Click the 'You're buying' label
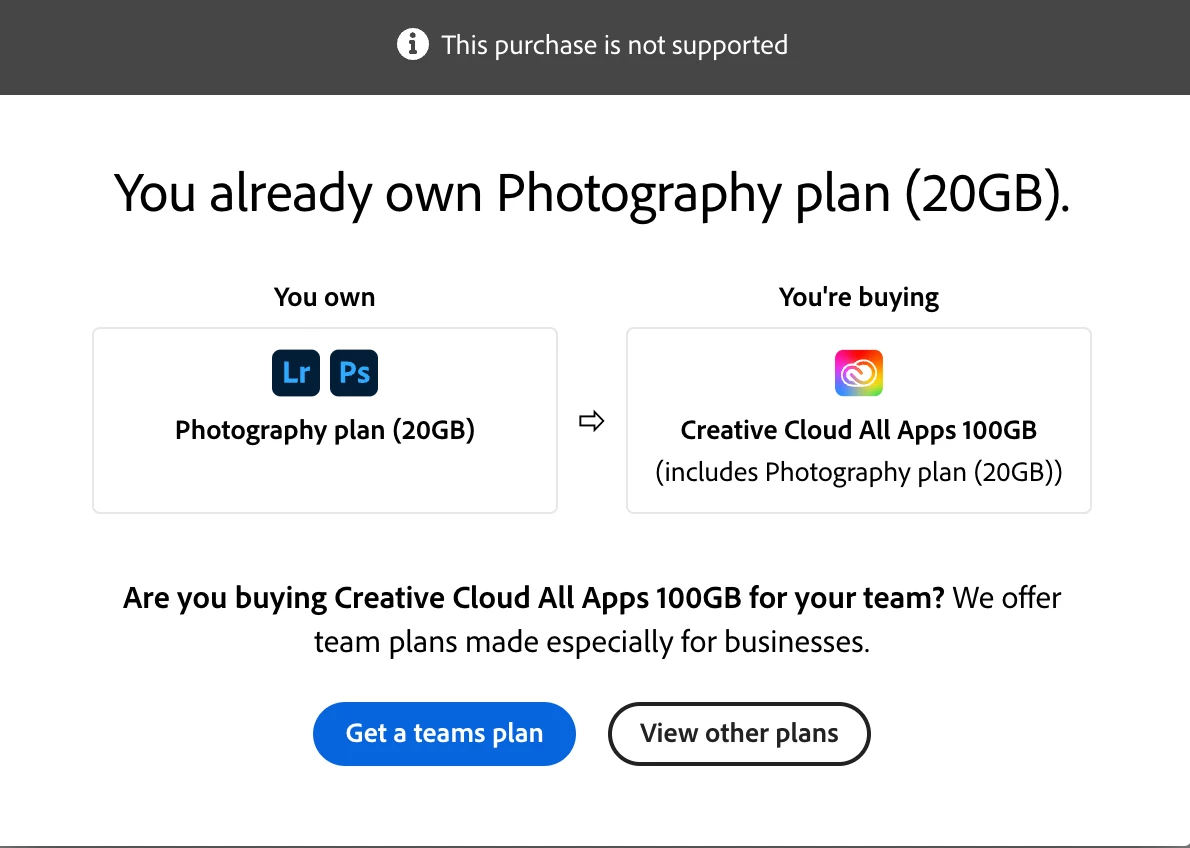The height and width of the screenshot is (848, 1190). [859, 297]
